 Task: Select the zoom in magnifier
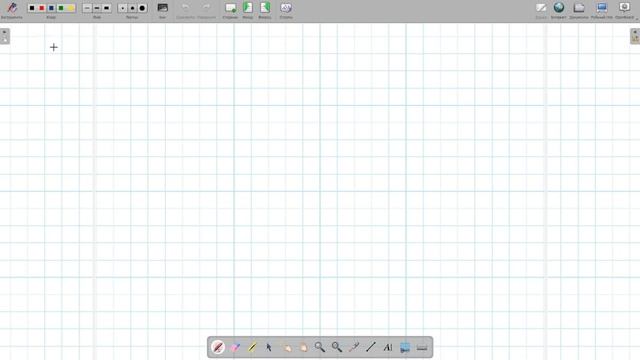(320, 347)
